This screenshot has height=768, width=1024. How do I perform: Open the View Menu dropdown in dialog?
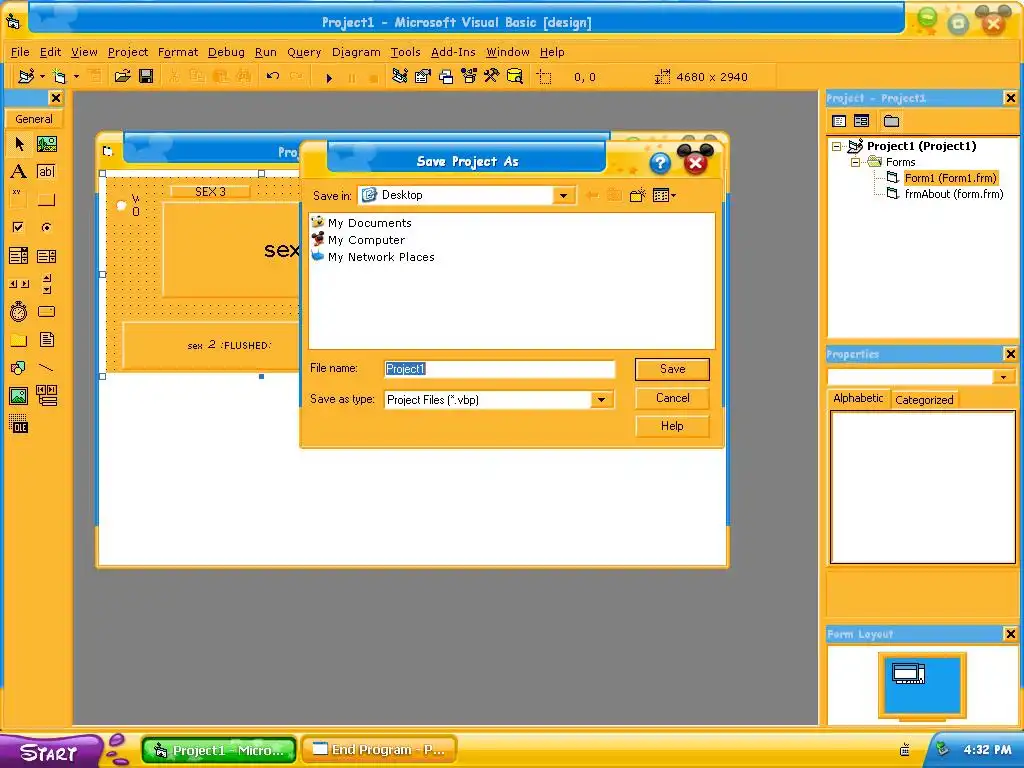click(x=665, y=195)
